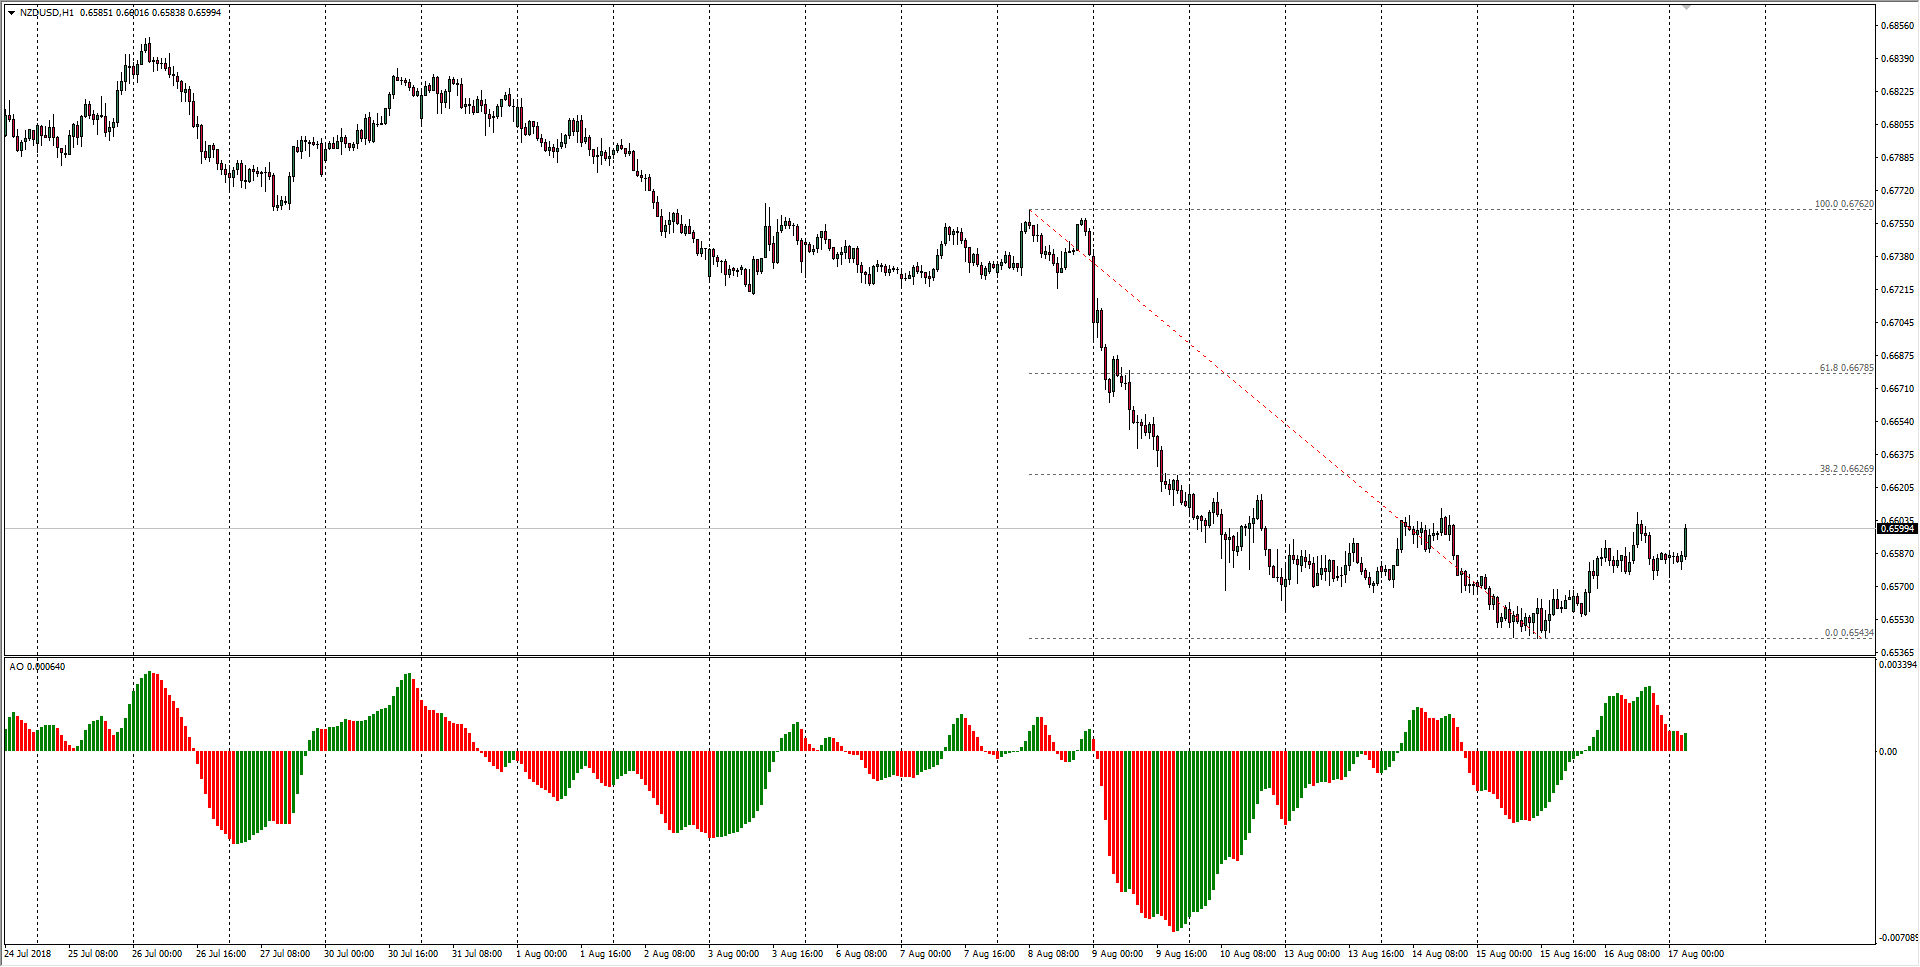This screenshot has width=1920, height=967.
Task: Select the Fibonacci 100.0 level label
Action: click(1843, 204)
